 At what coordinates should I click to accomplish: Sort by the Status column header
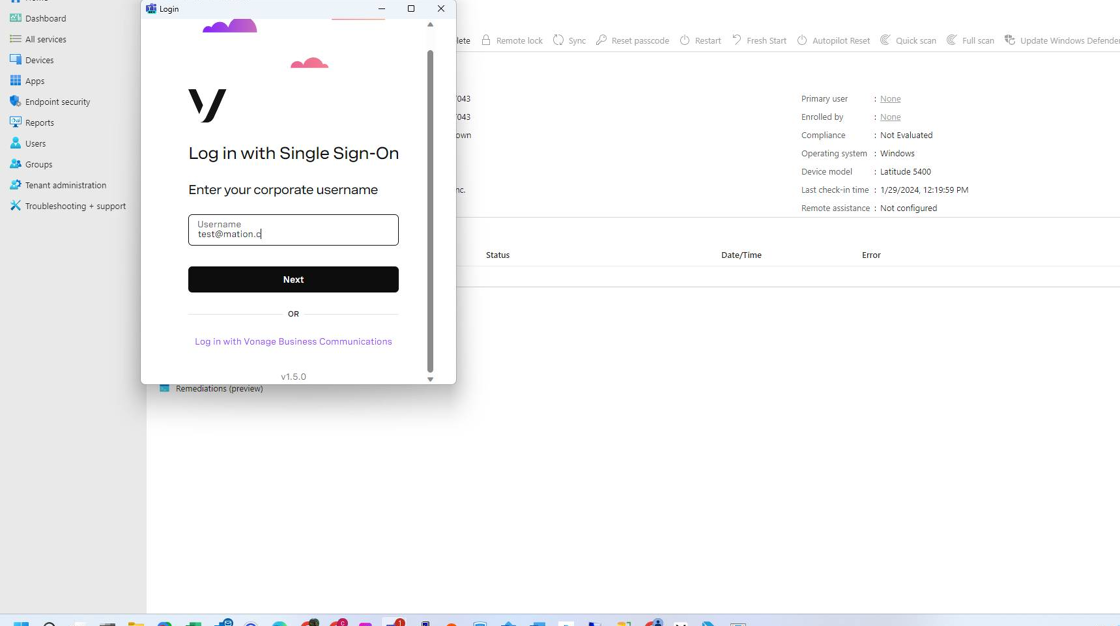498,254
